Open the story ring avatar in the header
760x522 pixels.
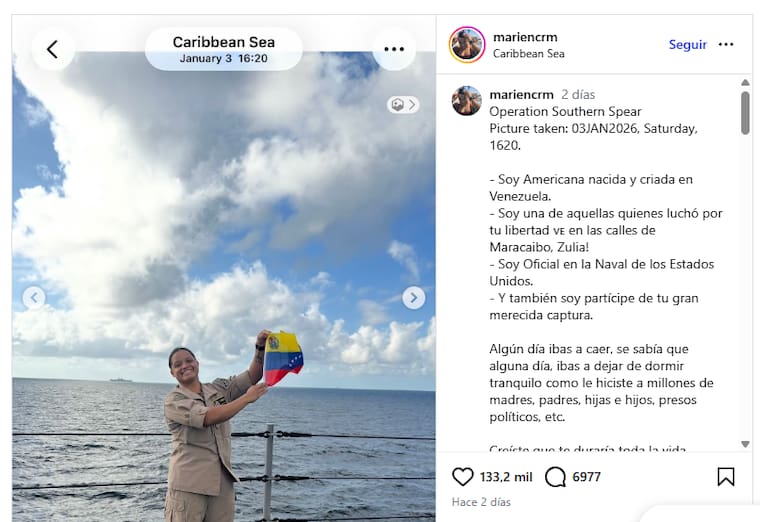(467, 45)
